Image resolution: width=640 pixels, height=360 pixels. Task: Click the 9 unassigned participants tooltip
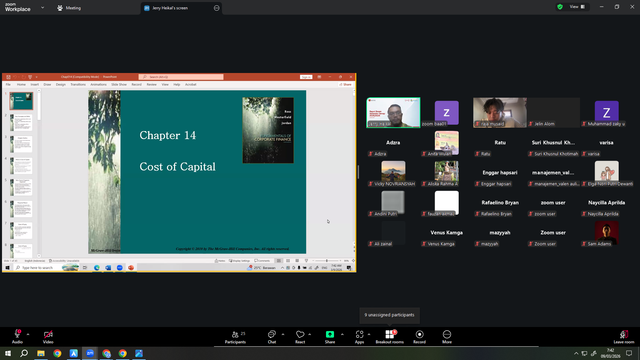[x=389, y=315]
